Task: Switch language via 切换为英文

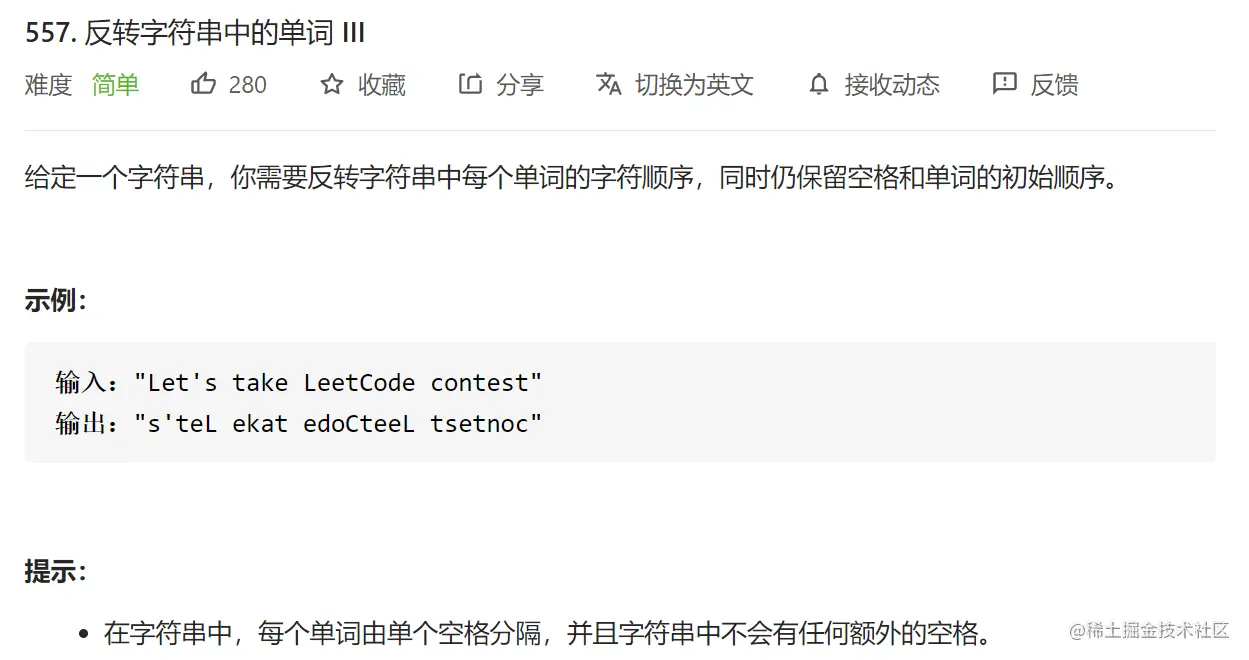Action: tap(694, 85)
